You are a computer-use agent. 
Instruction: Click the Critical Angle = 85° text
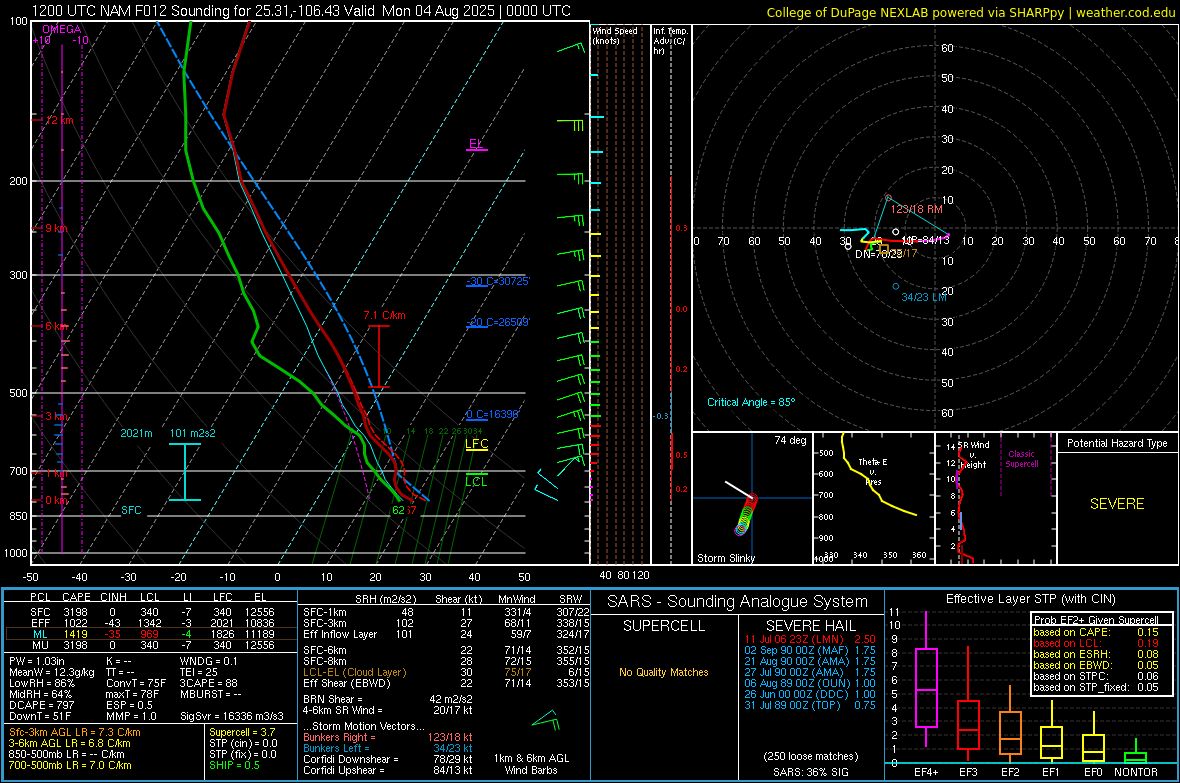751,403
